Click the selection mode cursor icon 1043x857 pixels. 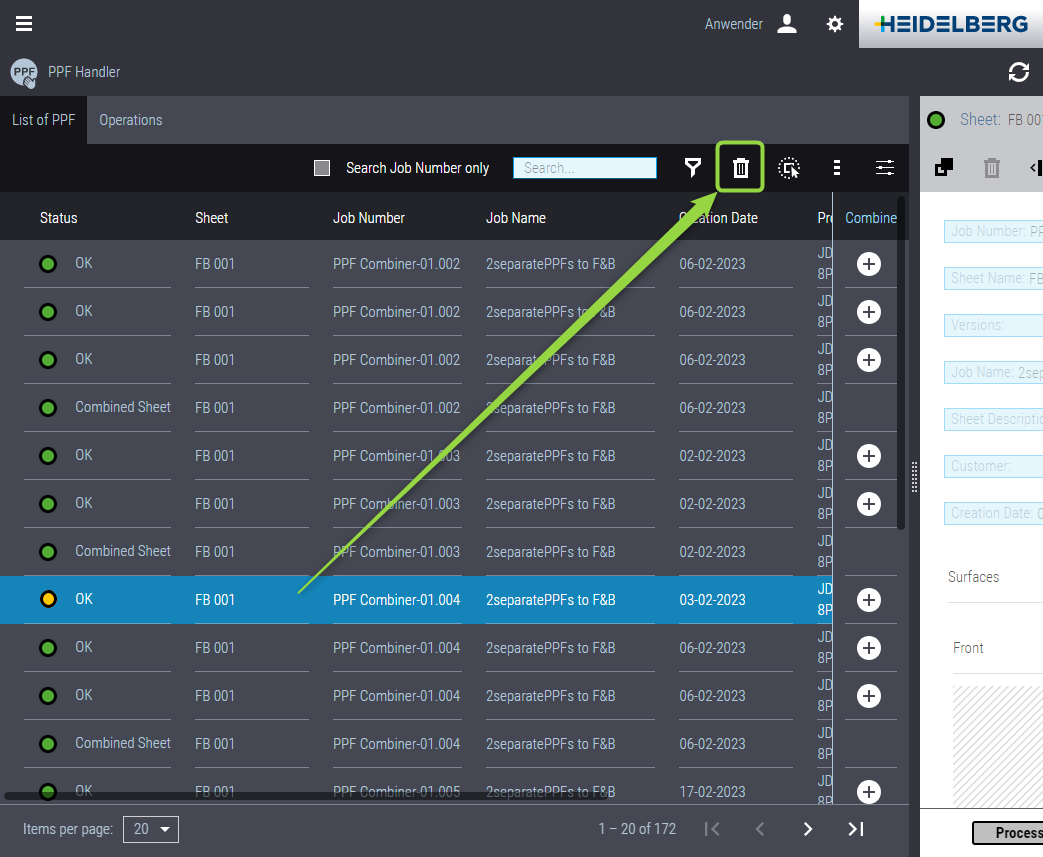click(789, 168)
